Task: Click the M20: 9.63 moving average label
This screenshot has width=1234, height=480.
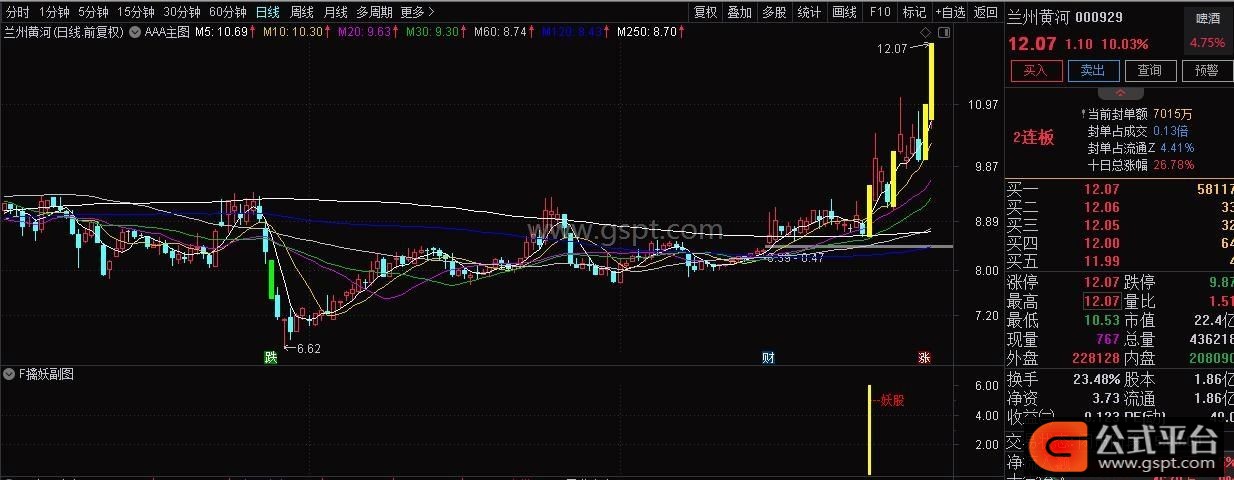Action: (x=369, y=32)
